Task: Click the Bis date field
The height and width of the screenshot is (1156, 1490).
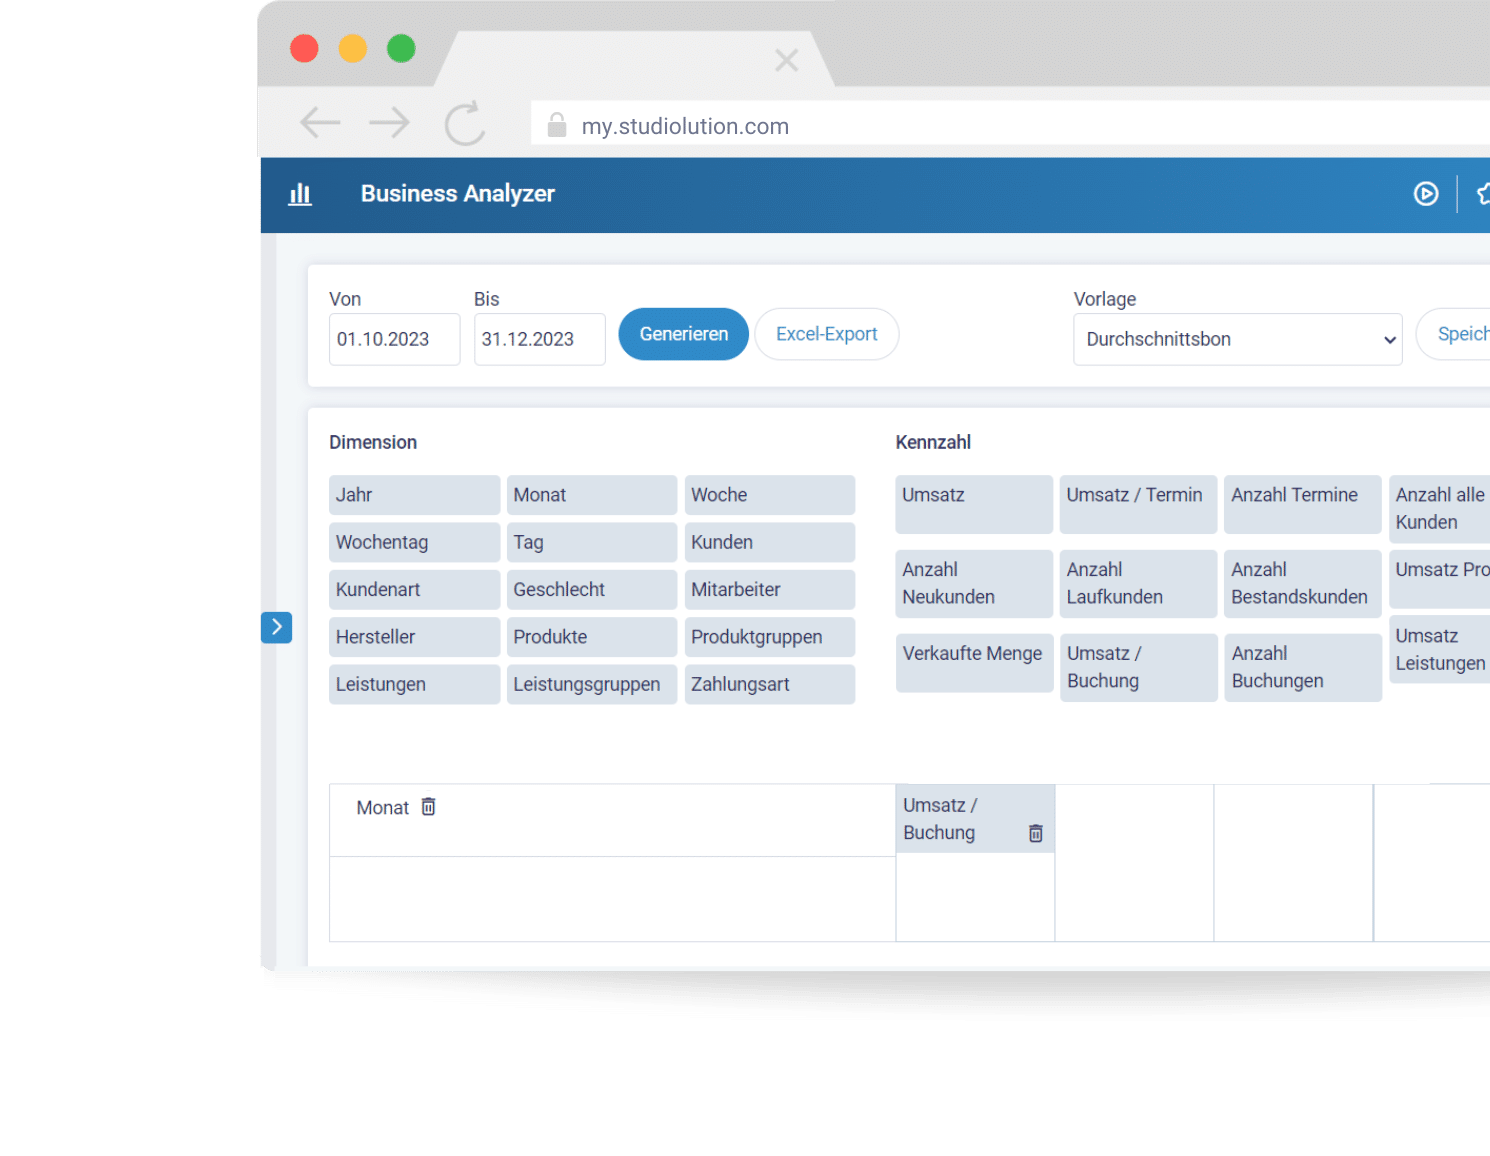Action: (539, 339)
